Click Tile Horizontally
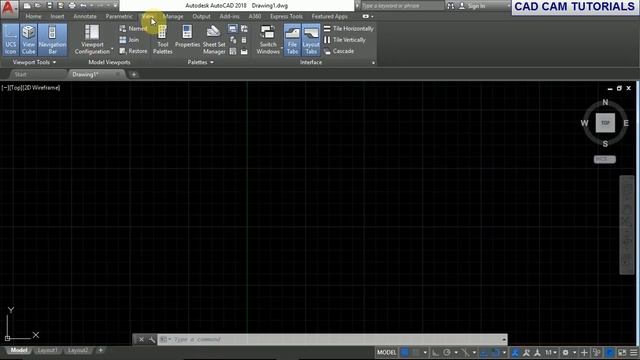 coord(349,29)
